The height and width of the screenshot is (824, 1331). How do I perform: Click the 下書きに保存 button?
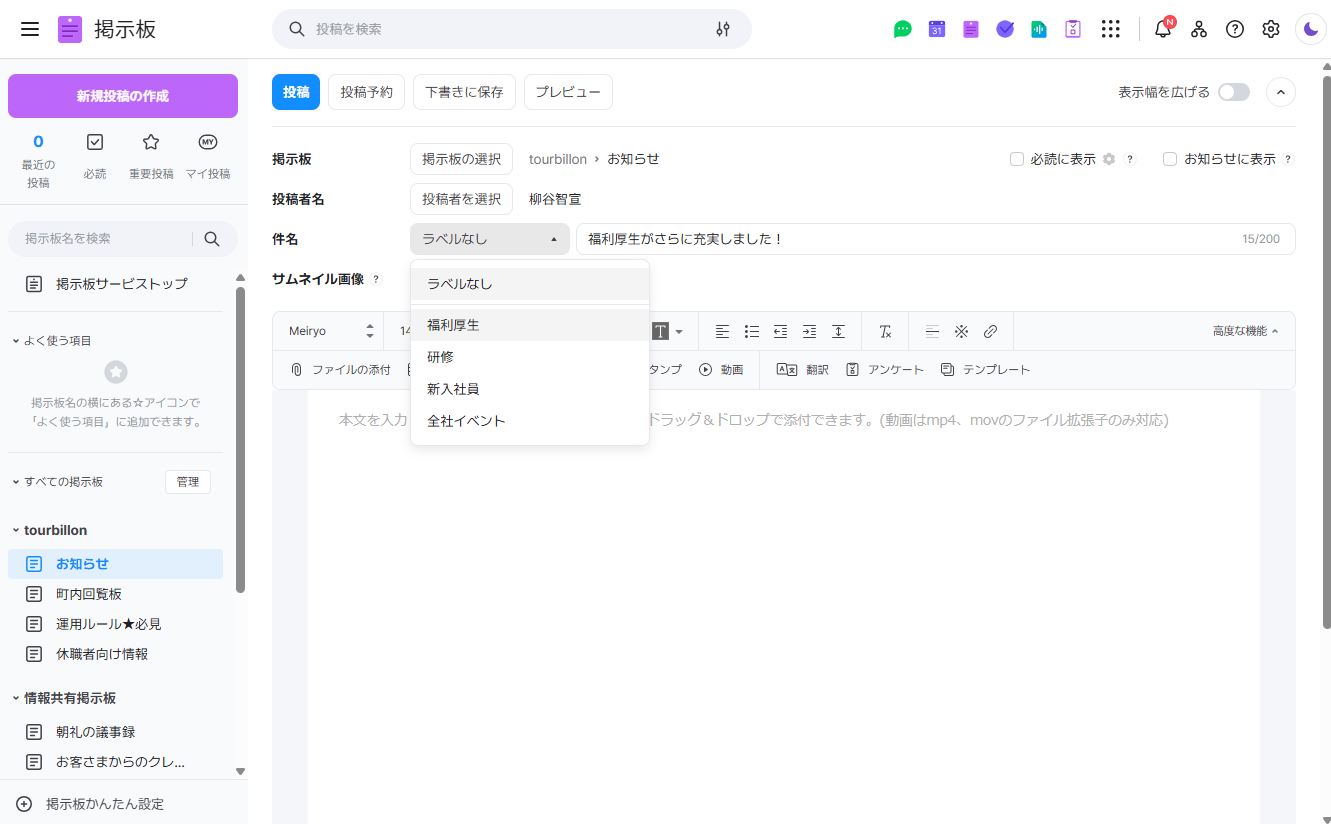click(x=464, y=92)
